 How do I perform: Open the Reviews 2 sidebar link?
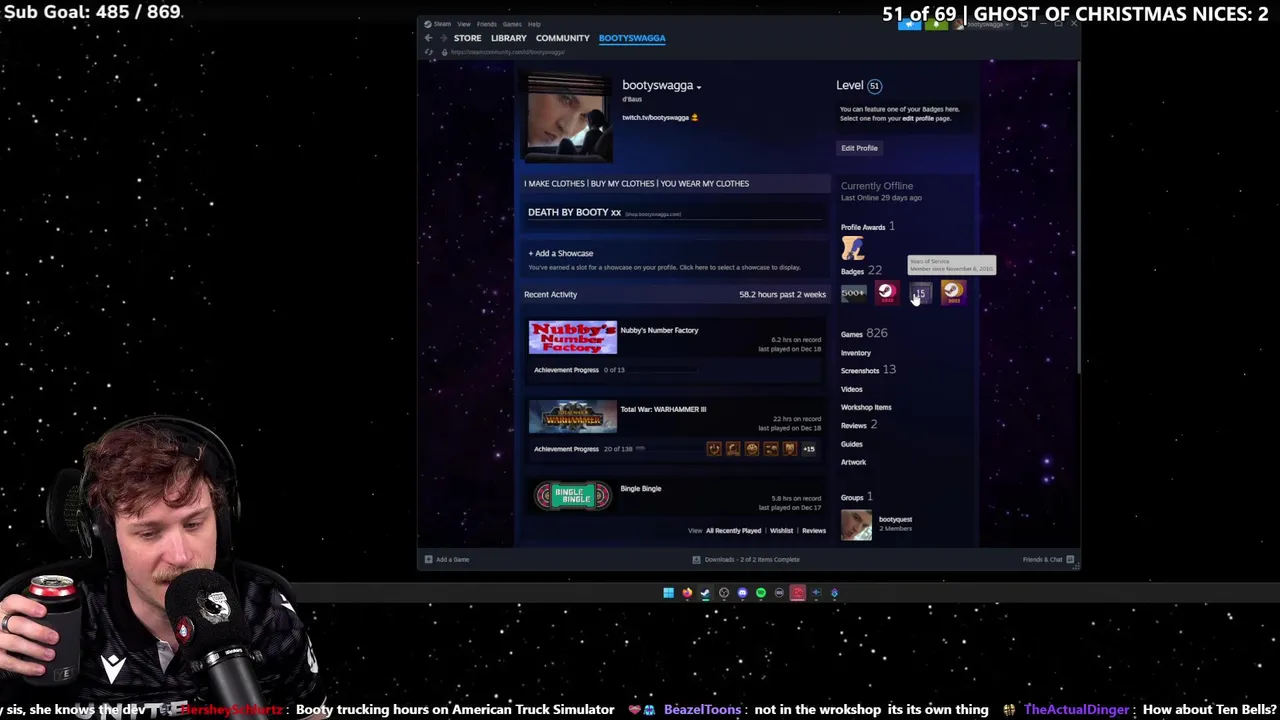[859, 425]
